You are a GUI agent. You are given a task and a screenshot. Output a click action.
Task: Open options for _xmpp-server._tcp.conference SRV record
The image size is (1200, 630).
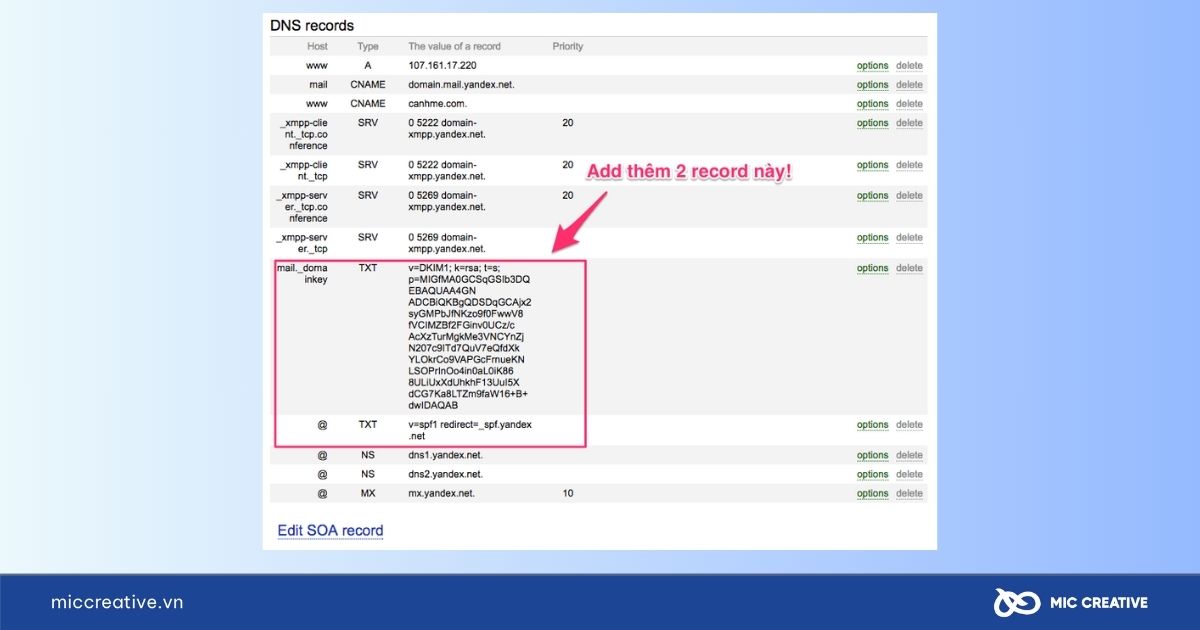tap(872, 196)
